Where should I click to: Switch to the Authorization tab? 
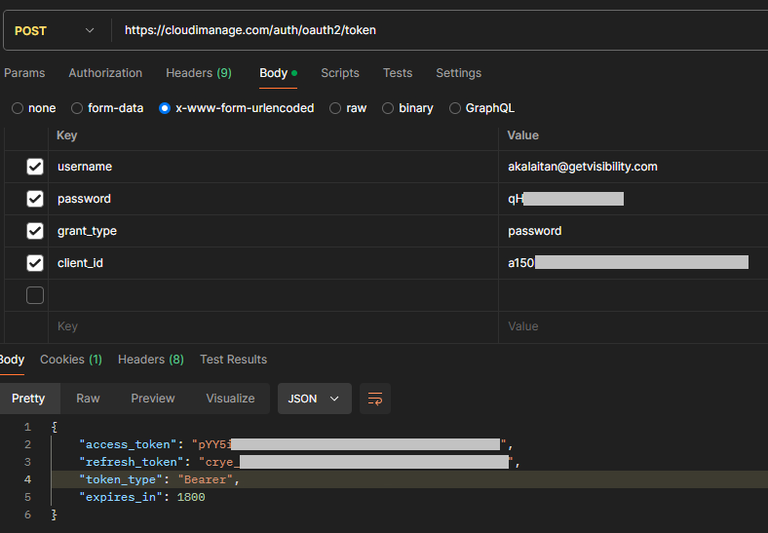(x=105, y=73)
